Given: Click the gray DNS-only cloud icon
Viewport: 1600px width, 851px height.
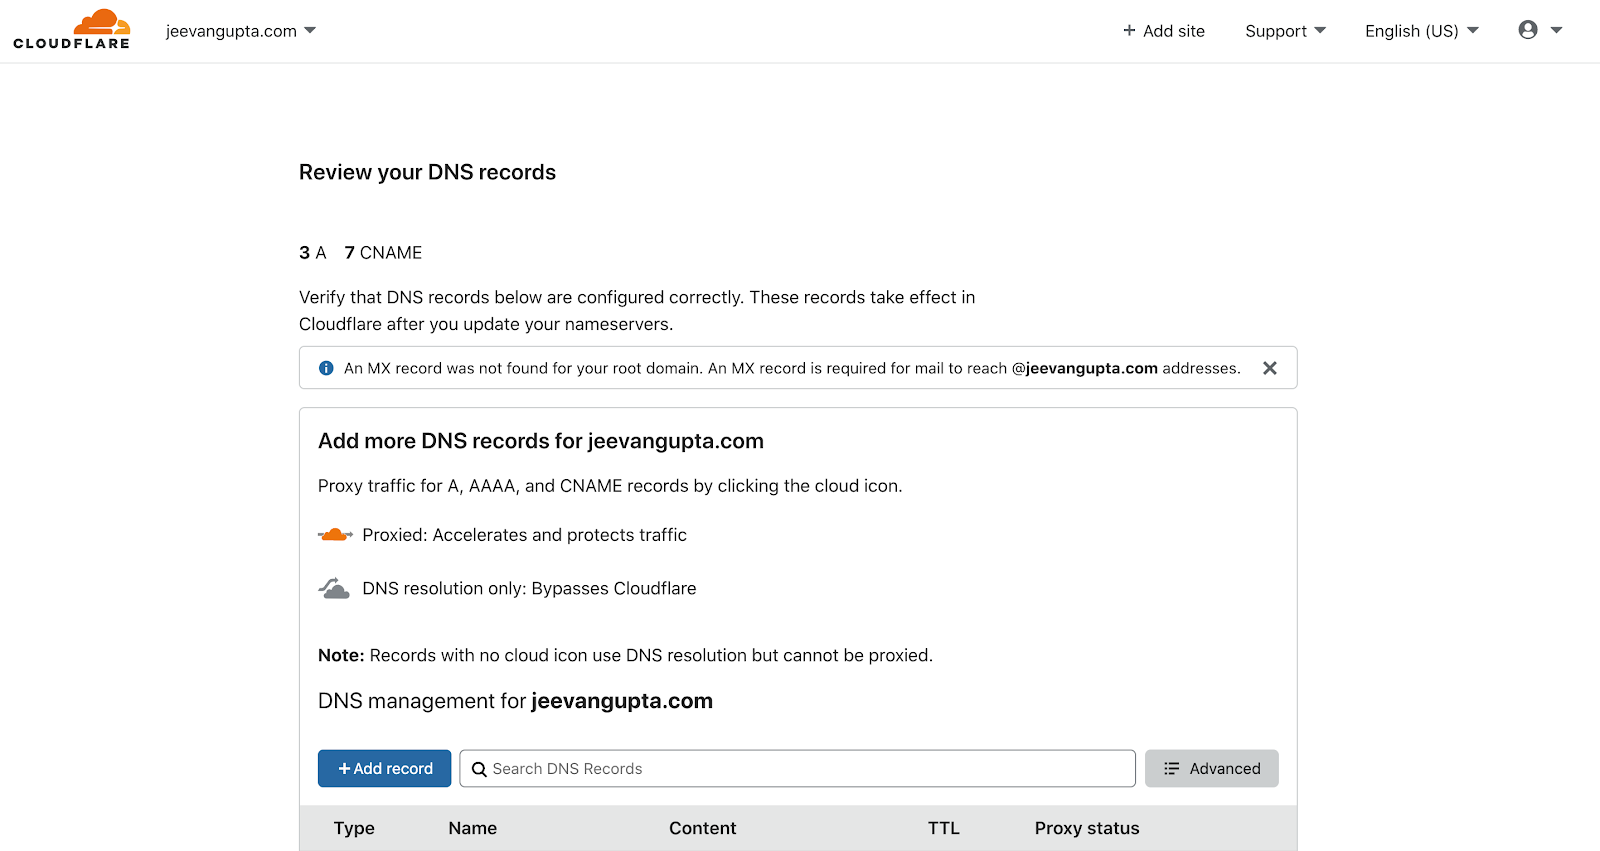Looking at the screenshot, I should (x=334, y=588).
